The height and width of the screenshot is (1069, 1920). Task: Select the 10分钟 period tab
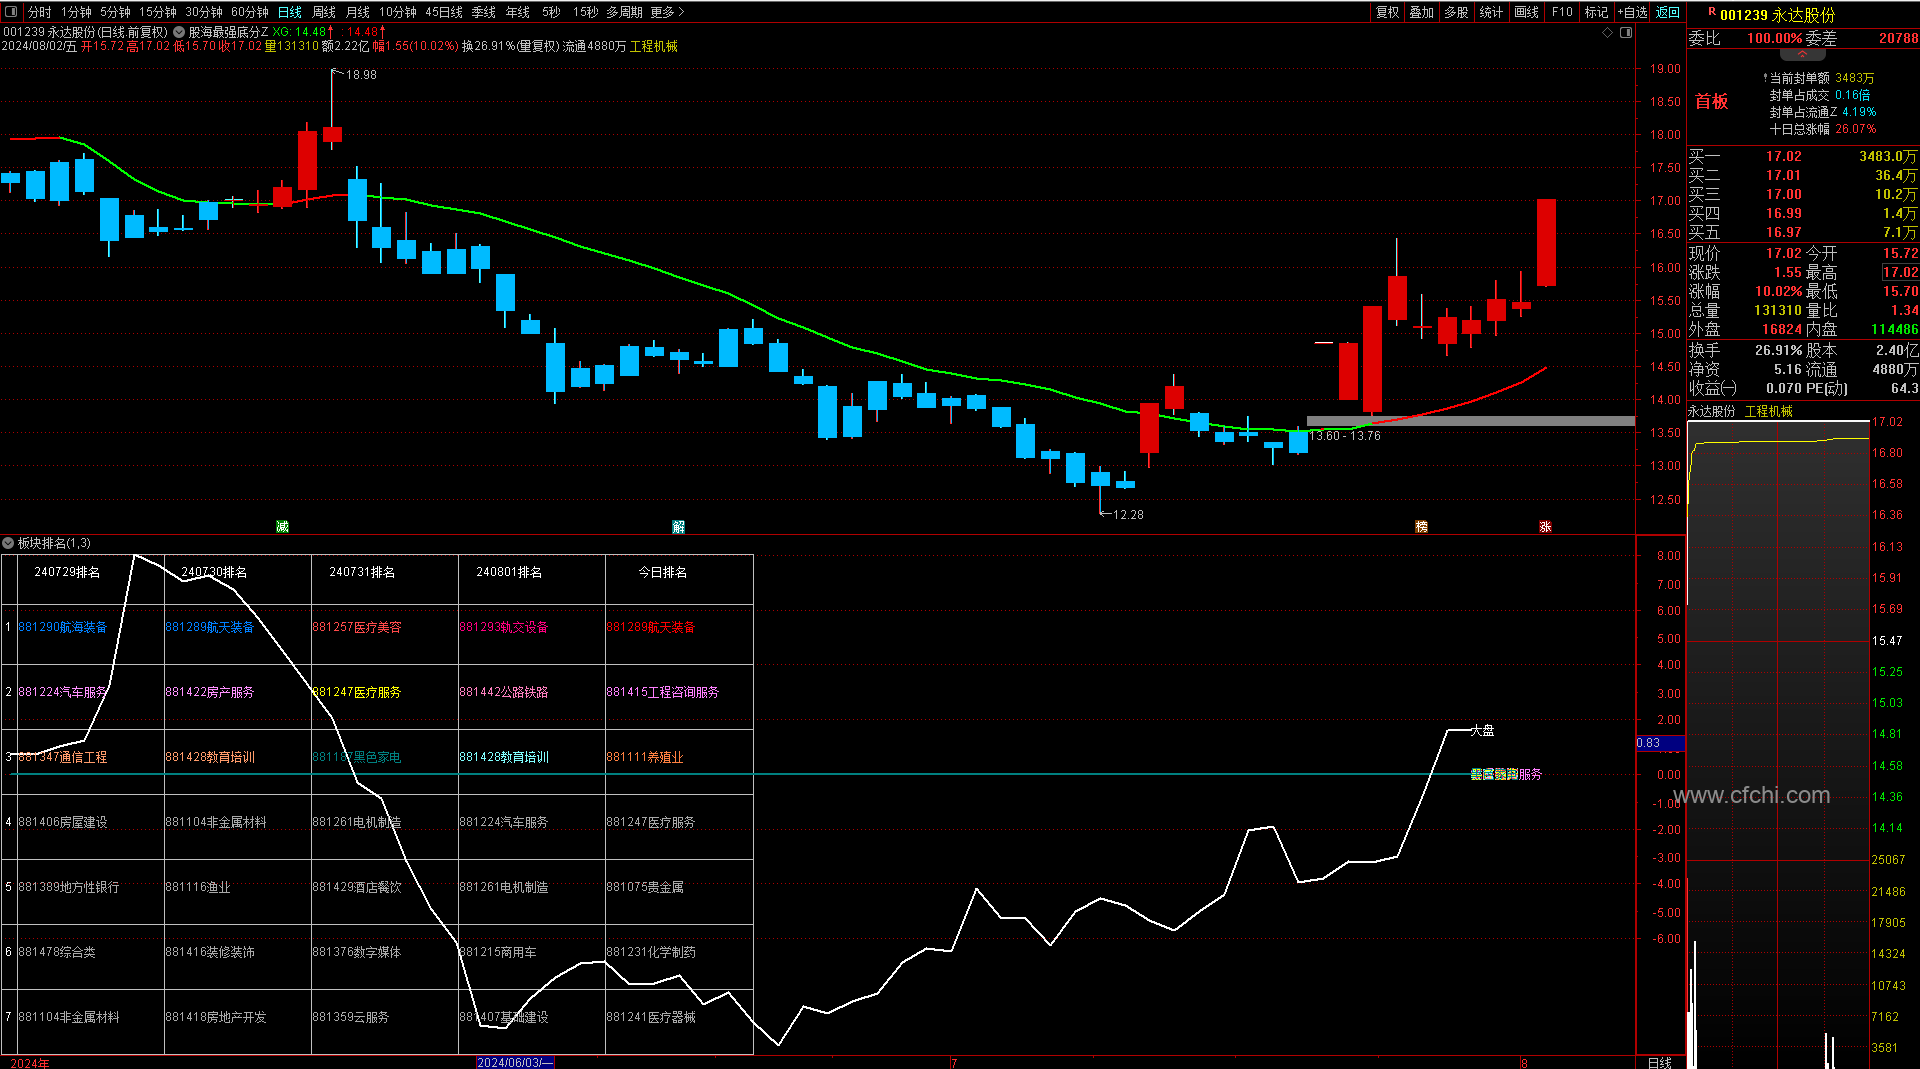tap(397, 12)
